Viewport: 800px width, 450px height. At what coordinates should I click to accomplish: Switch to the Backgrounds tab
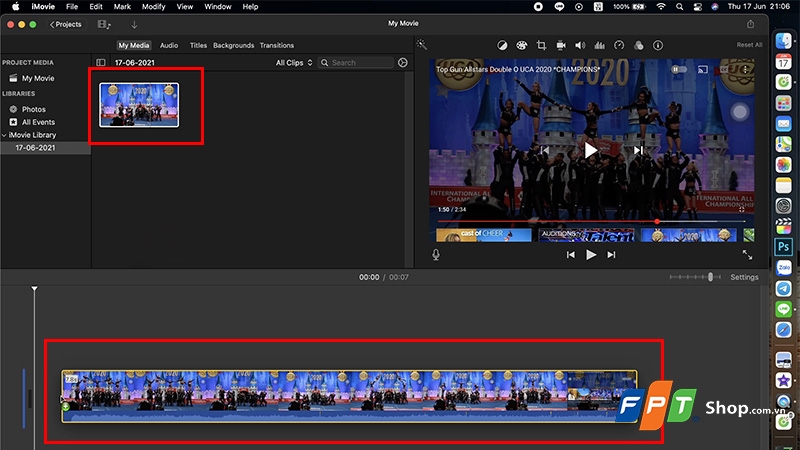point(233,45)
